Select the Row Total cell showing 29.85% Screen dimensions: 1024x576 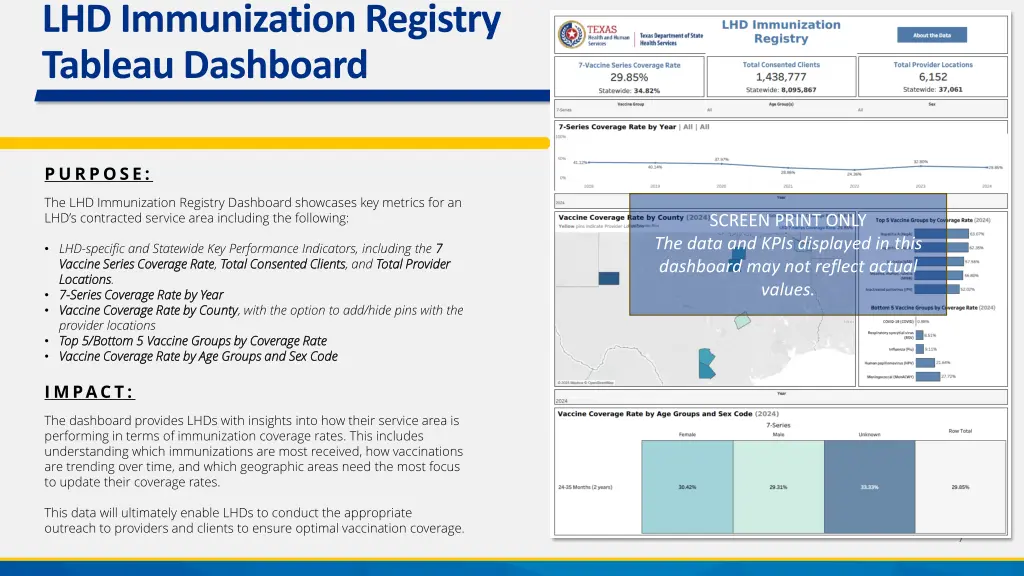[960, 487]
